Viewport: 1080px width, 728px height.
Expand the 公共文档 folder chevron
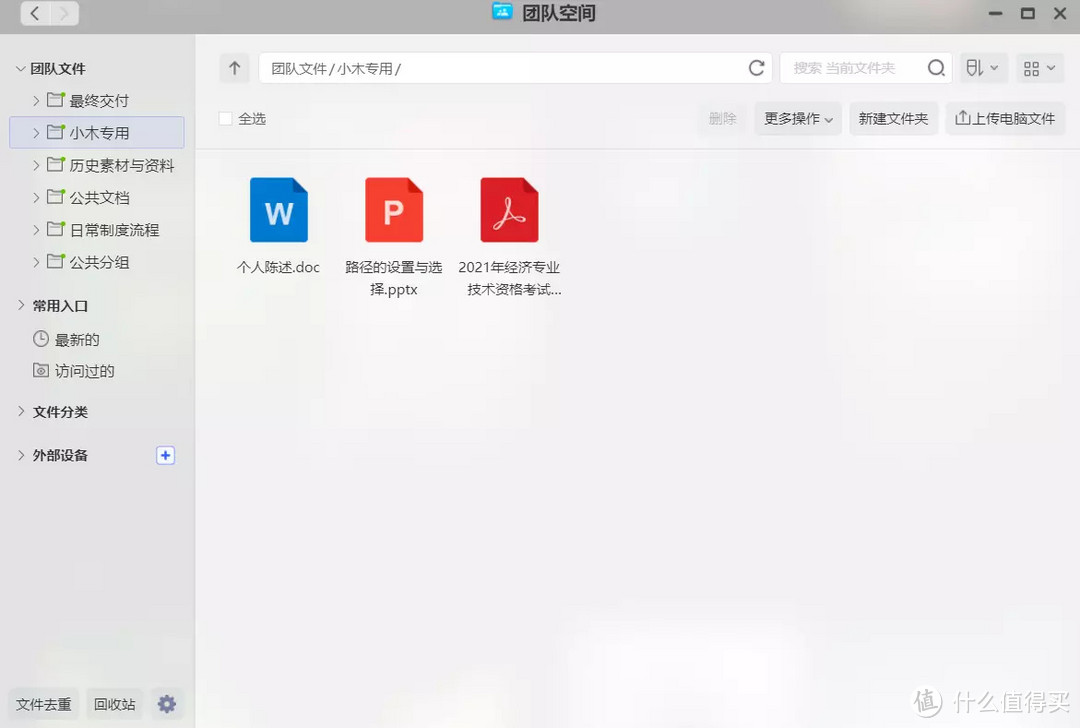36,198
